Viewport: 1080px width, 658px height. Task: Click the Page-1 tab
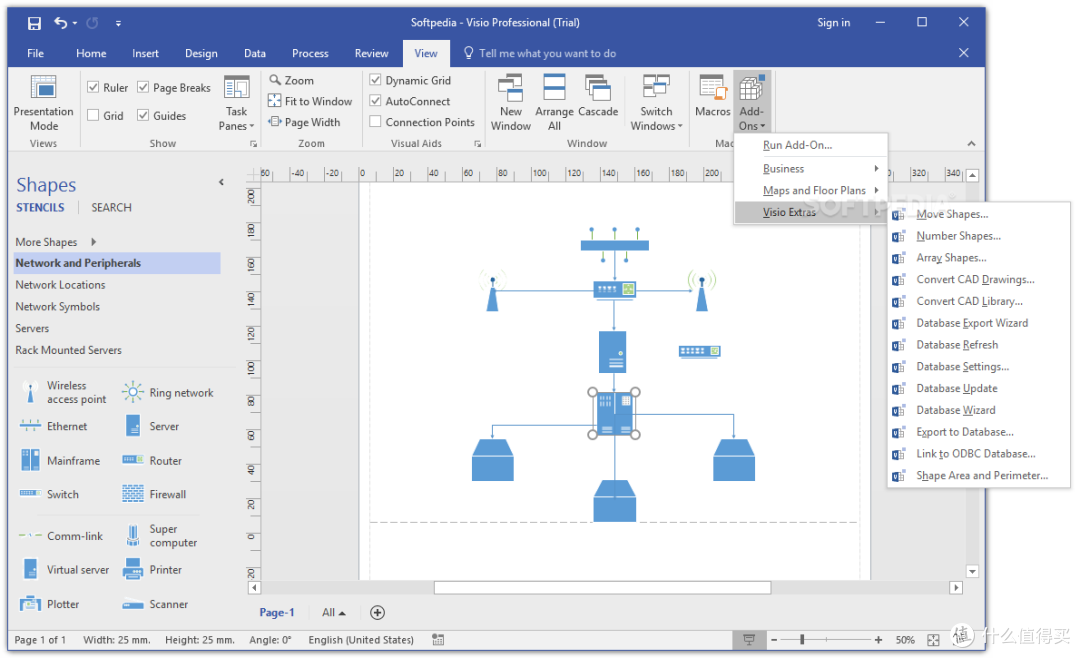tap(277, 613)
